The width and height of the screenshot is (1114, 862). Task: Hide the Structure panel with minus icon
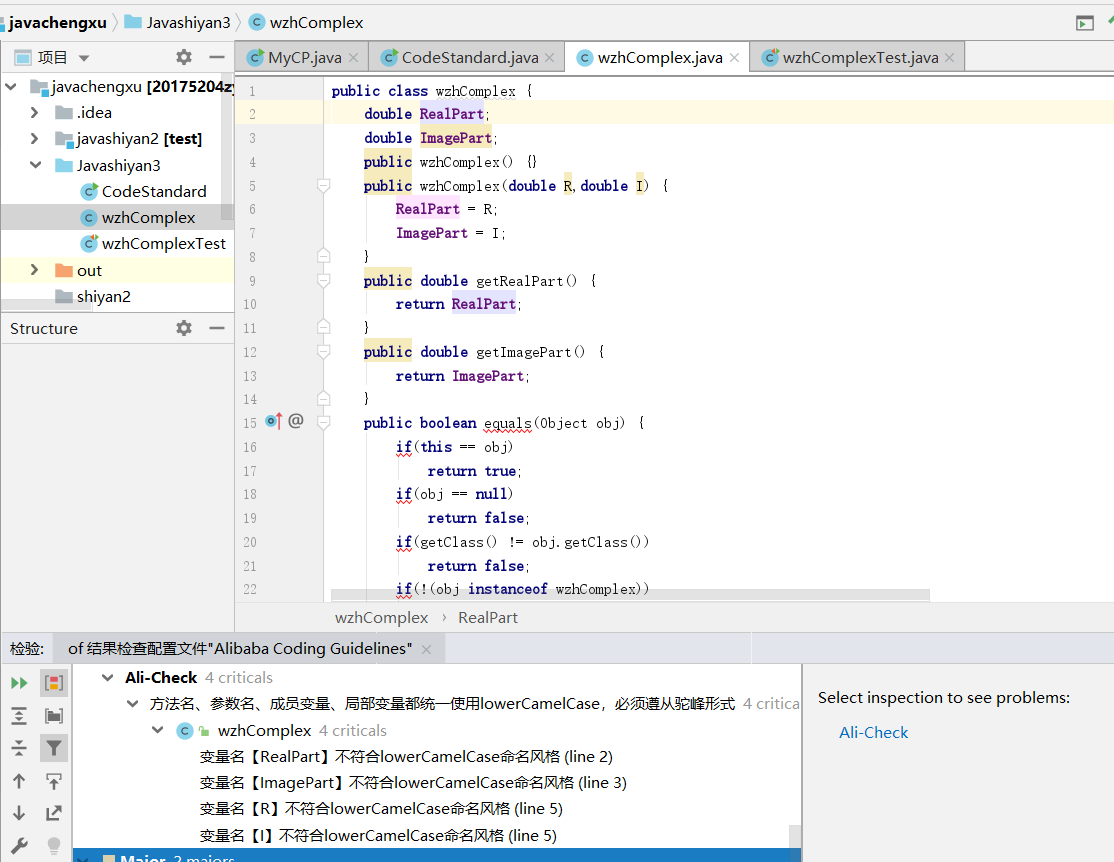[x=217, y=328]
